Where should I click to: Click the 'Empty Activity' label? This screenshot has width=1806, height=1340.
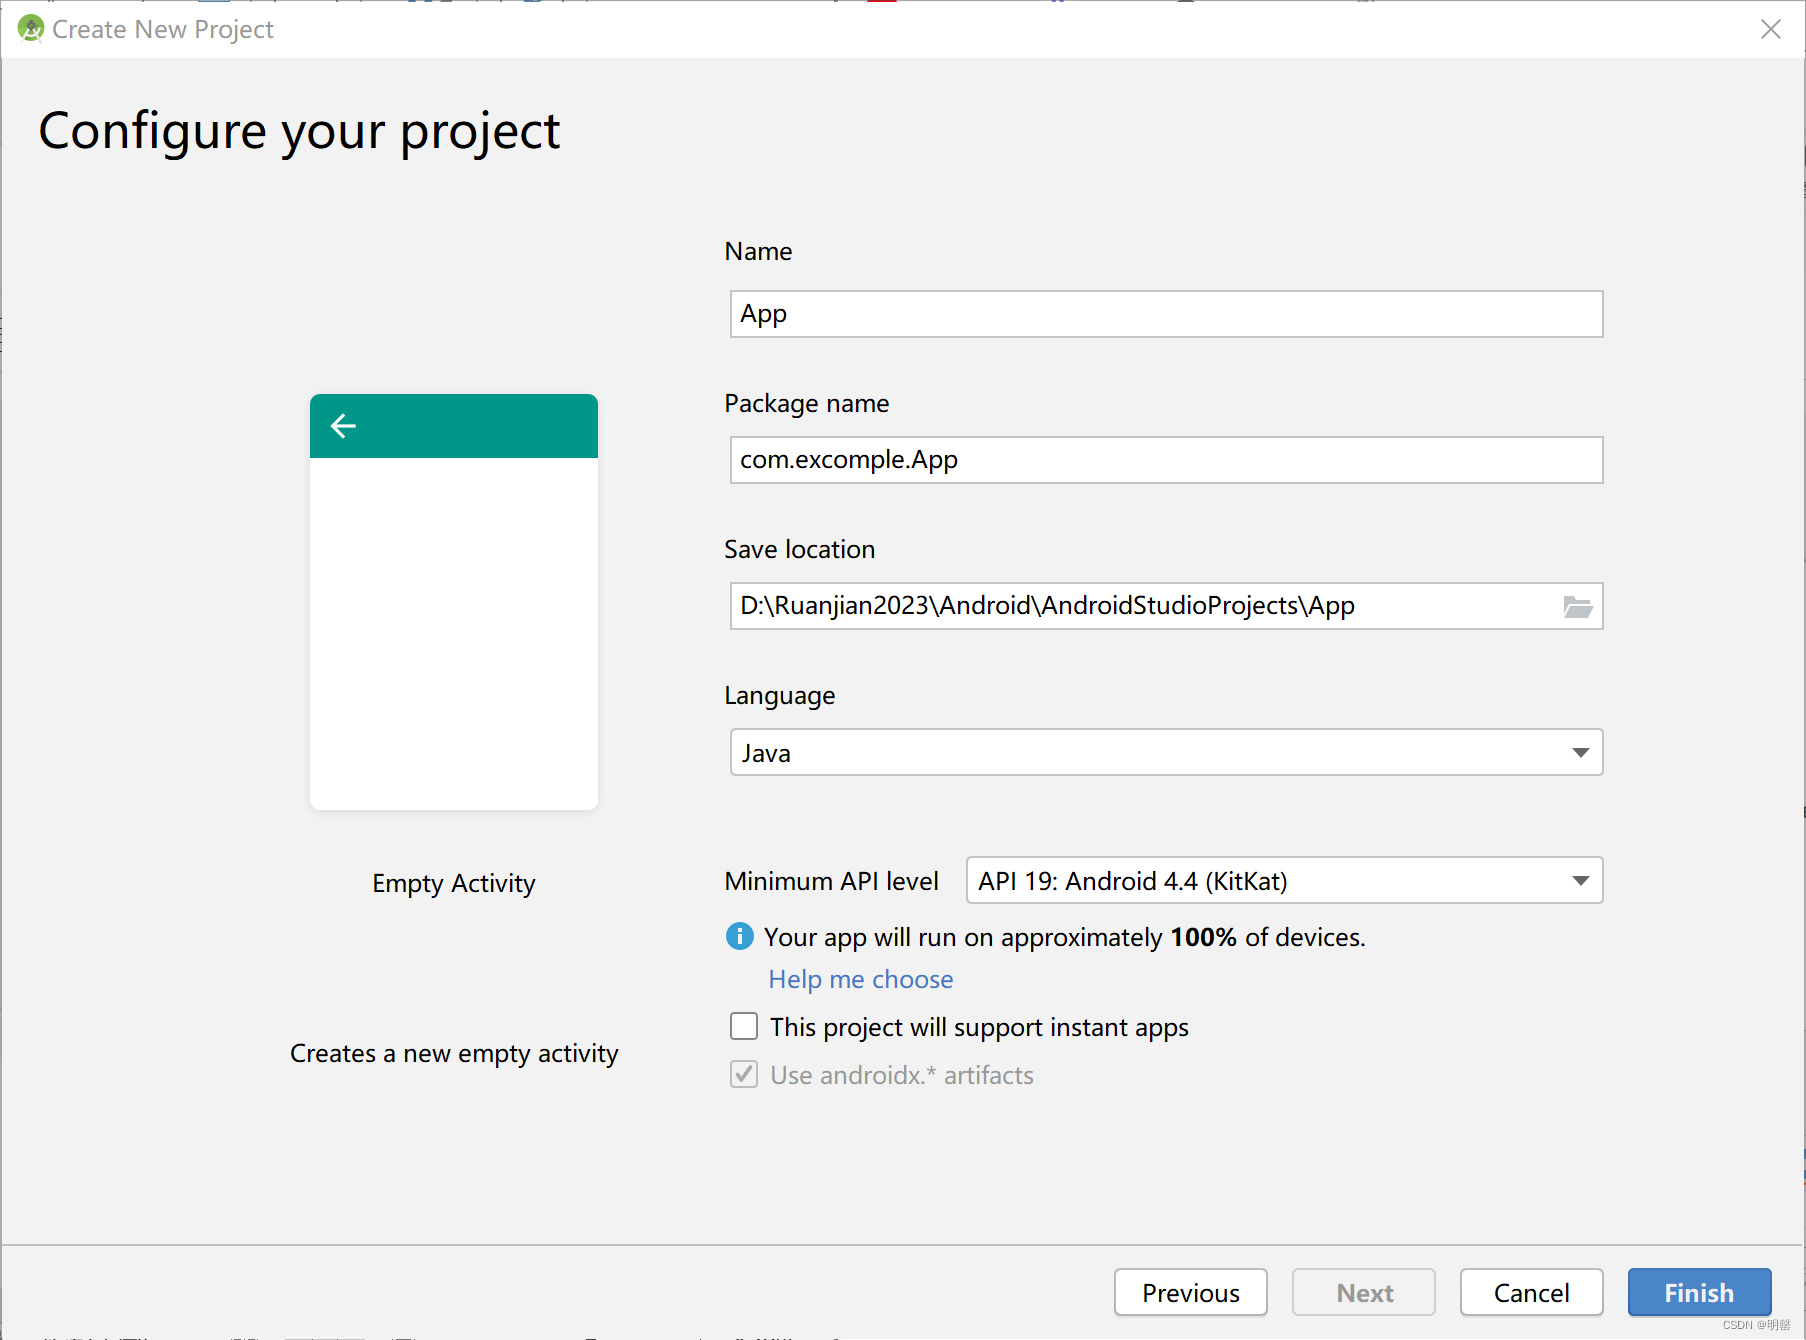click(x=454, y=884)
